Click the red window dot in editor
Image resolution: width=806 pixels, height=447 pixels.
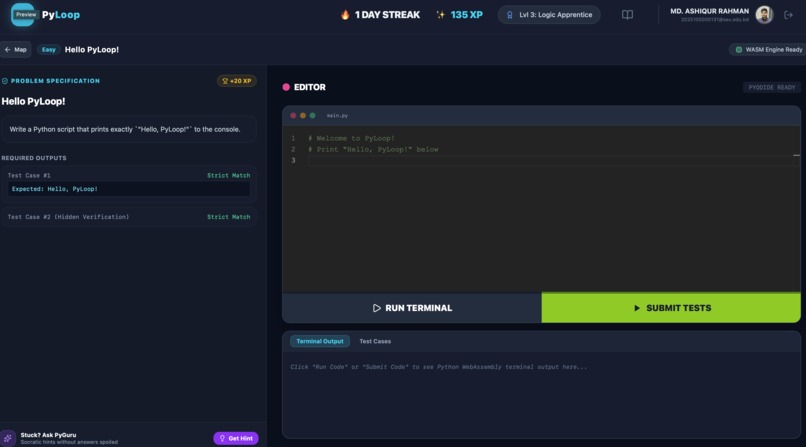293,116
